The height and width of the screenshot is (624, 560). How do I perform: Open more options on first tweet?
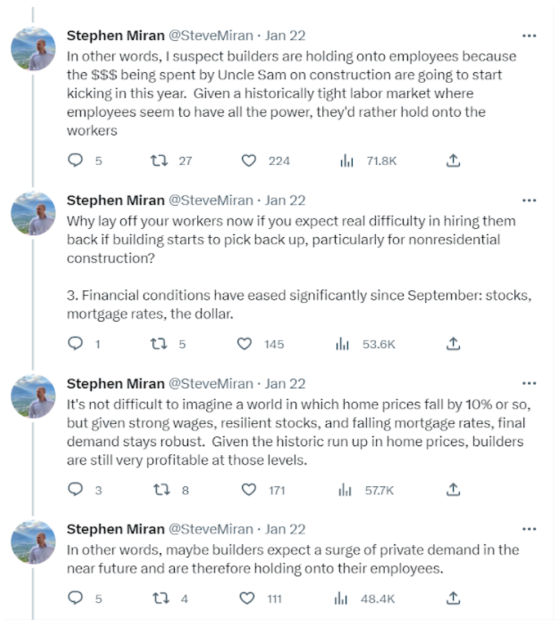click(529, 36)
